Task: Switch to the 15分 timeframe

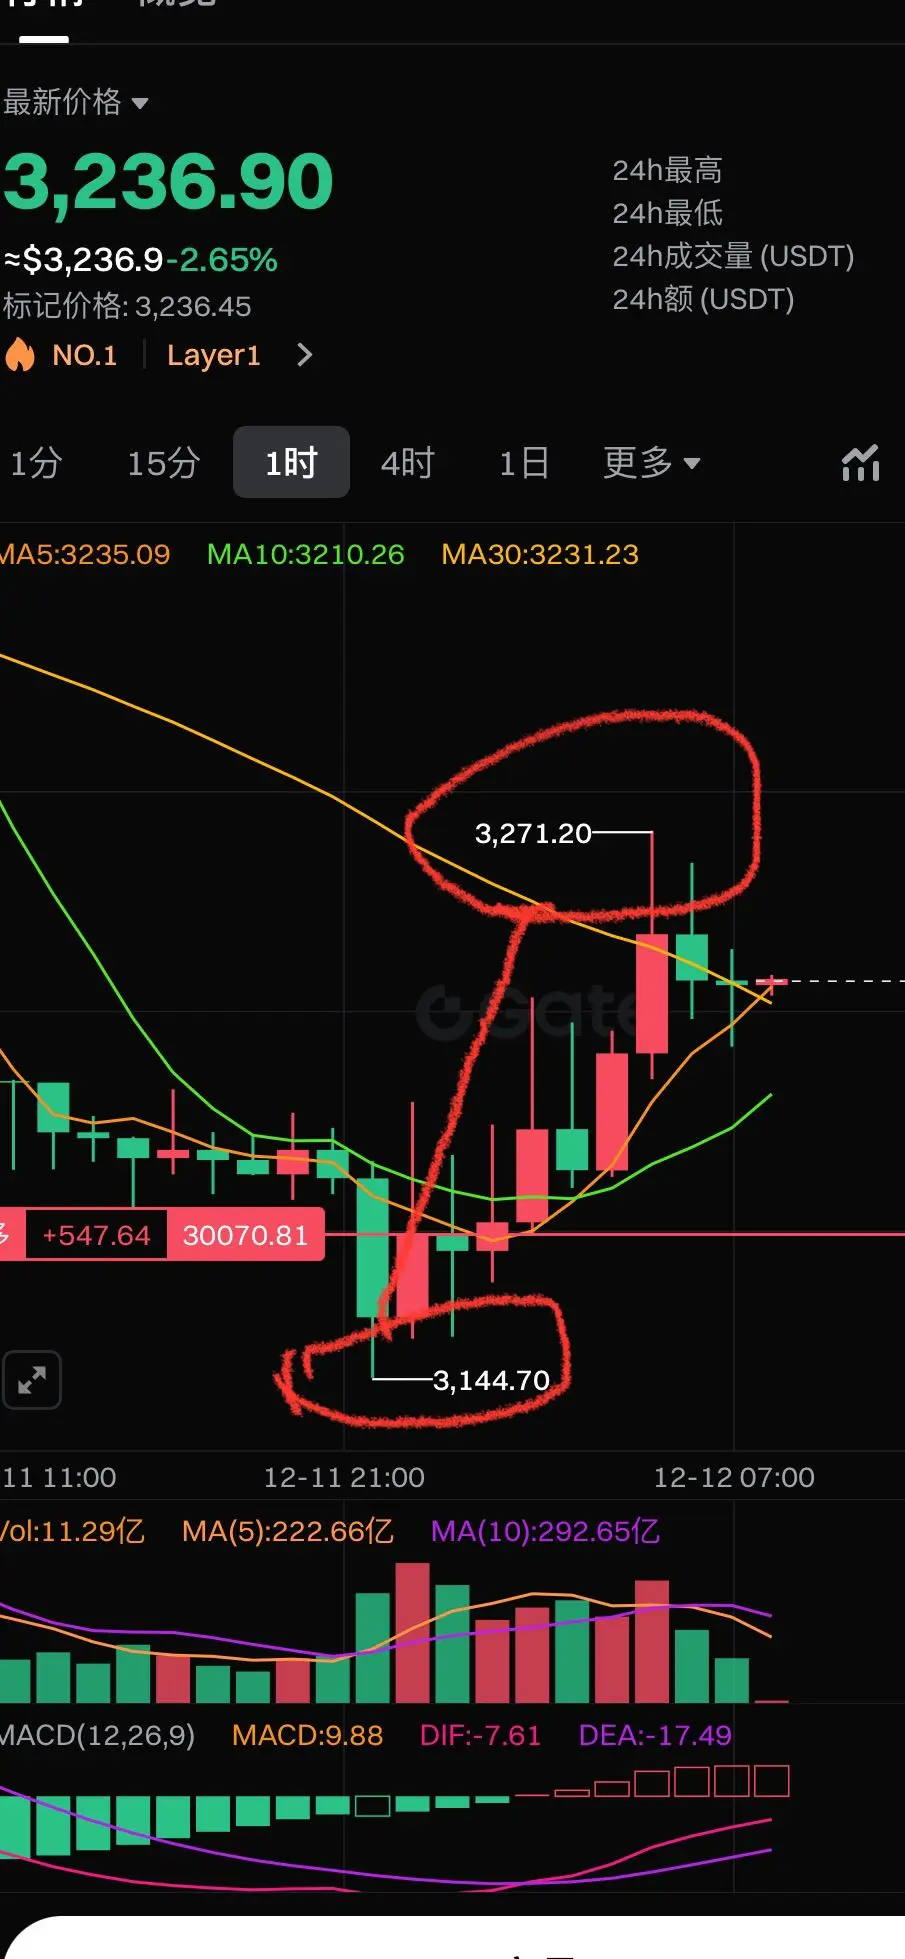Action: tap(164, 463)
